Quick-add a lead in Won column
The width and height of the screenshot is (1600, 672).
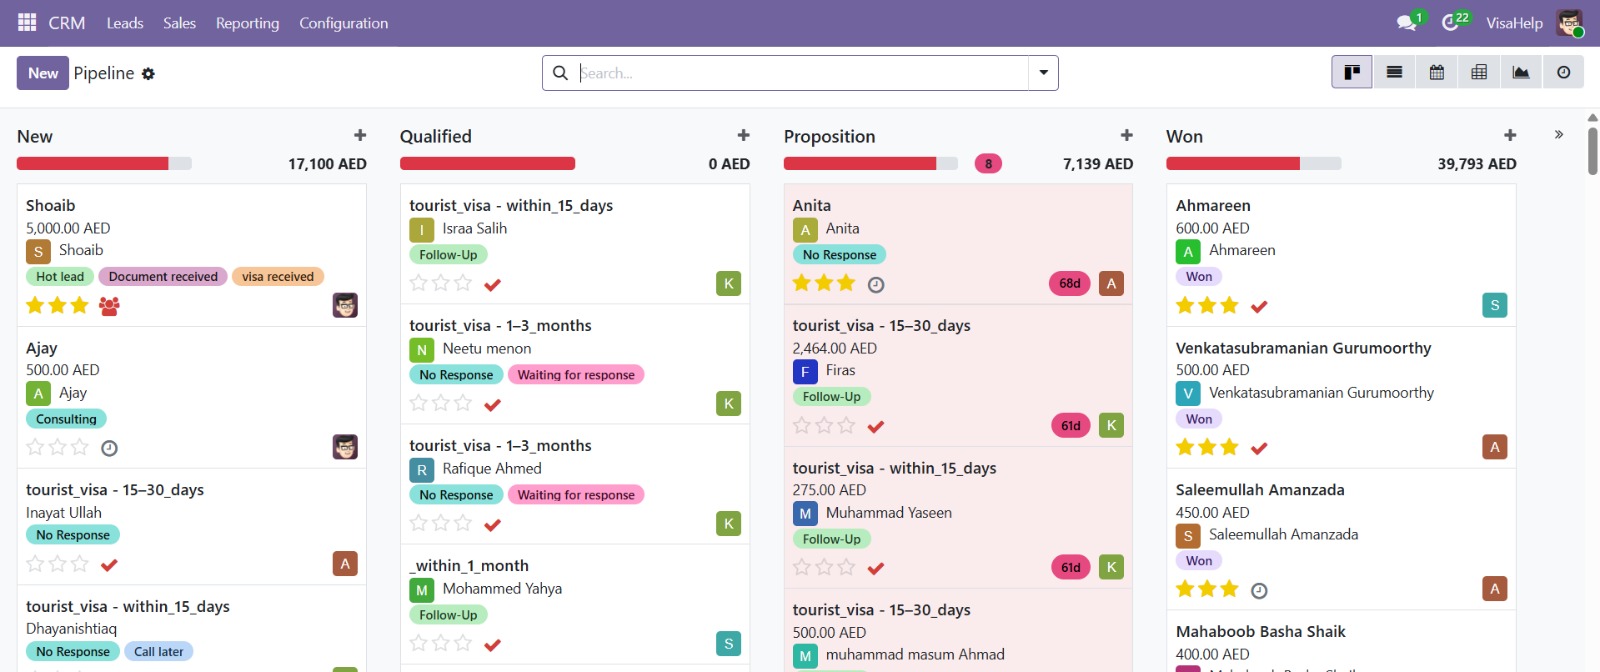click(x=1510, y=135)
